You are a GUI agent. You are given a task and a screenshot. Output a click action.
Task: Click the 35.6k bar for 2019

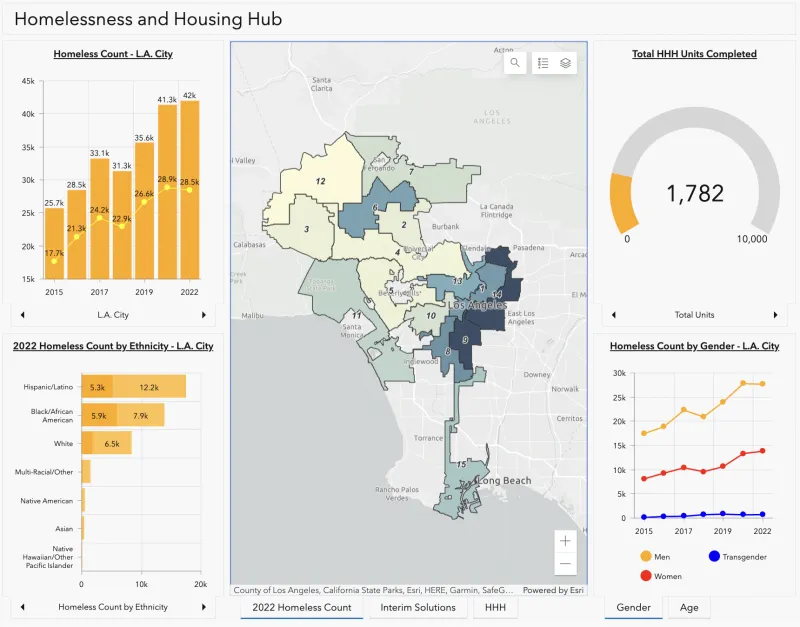click(144, 211)
